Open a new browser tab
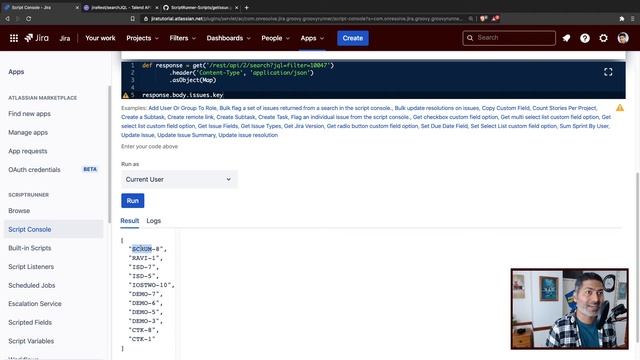 (247, 7)
